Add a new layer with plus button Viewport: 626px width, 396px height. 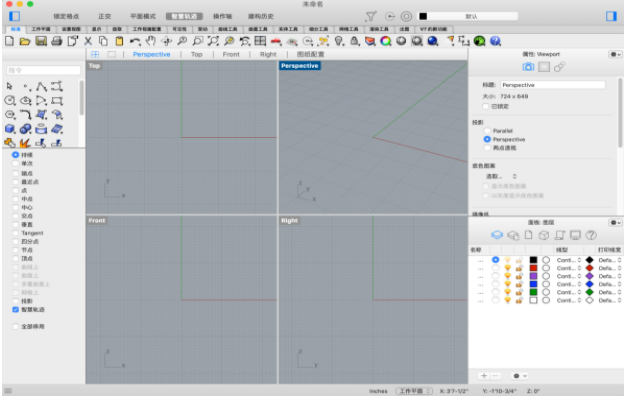484,376
